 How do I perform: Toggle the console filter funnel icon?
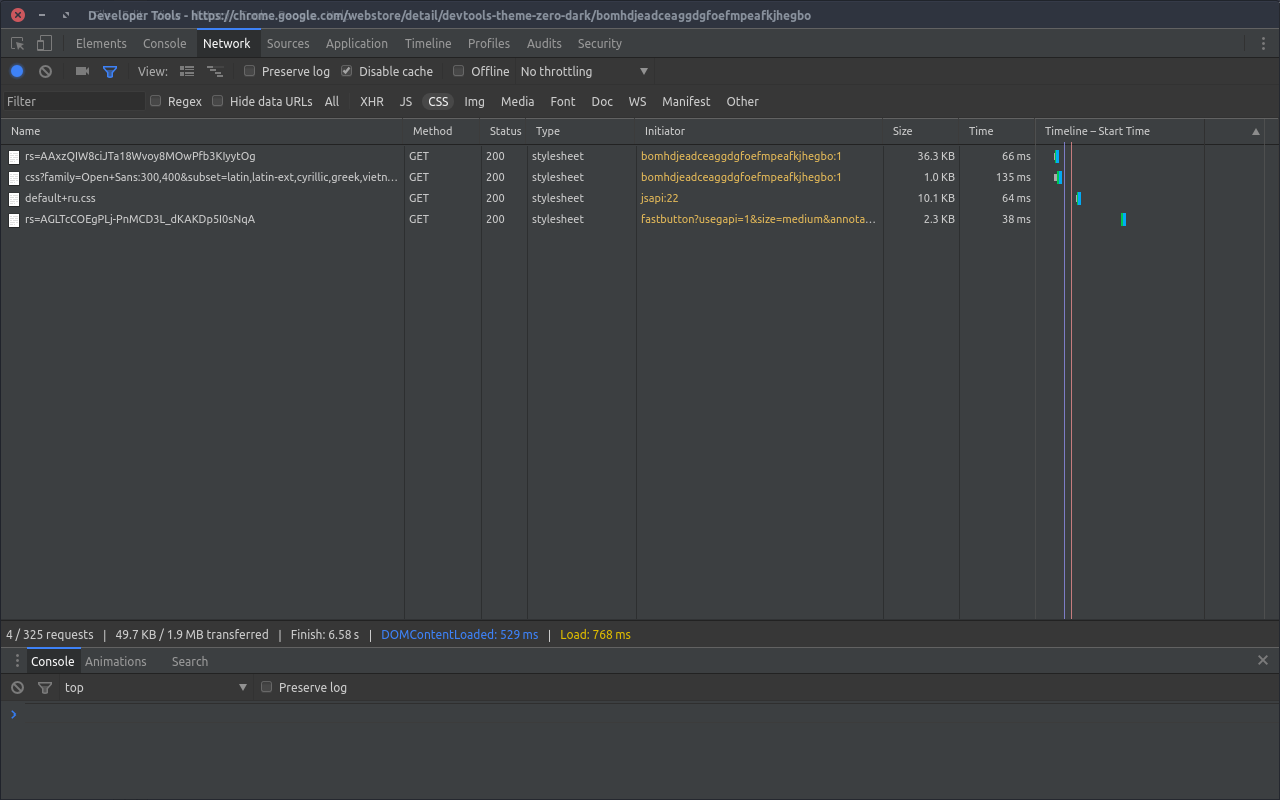pos(44,687)
